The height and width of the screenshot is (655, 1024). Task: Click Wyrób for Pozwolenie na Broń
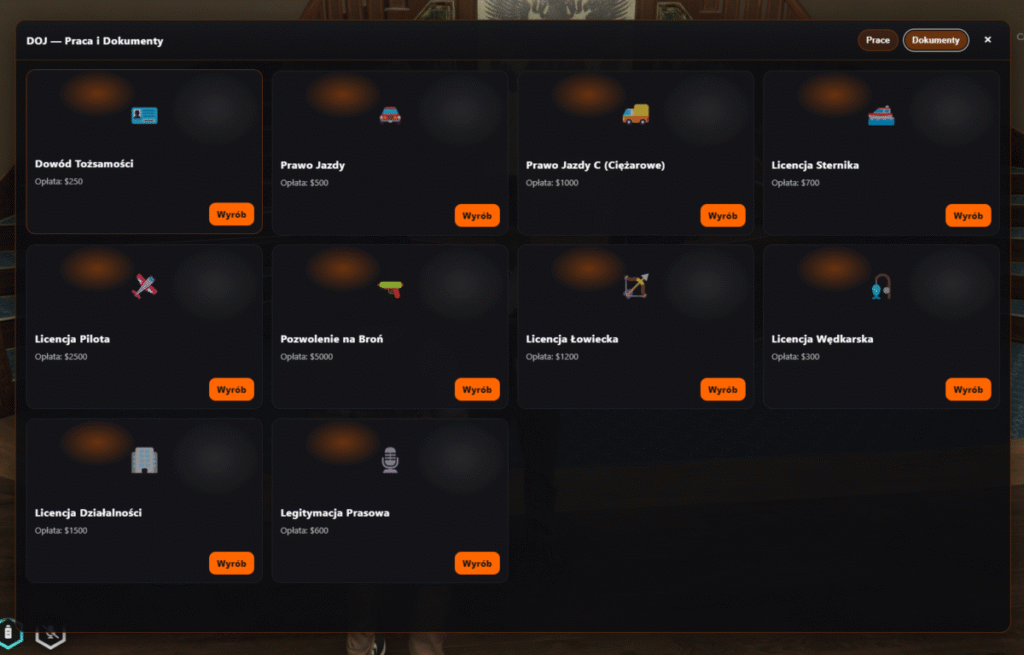tap(477, 389)
